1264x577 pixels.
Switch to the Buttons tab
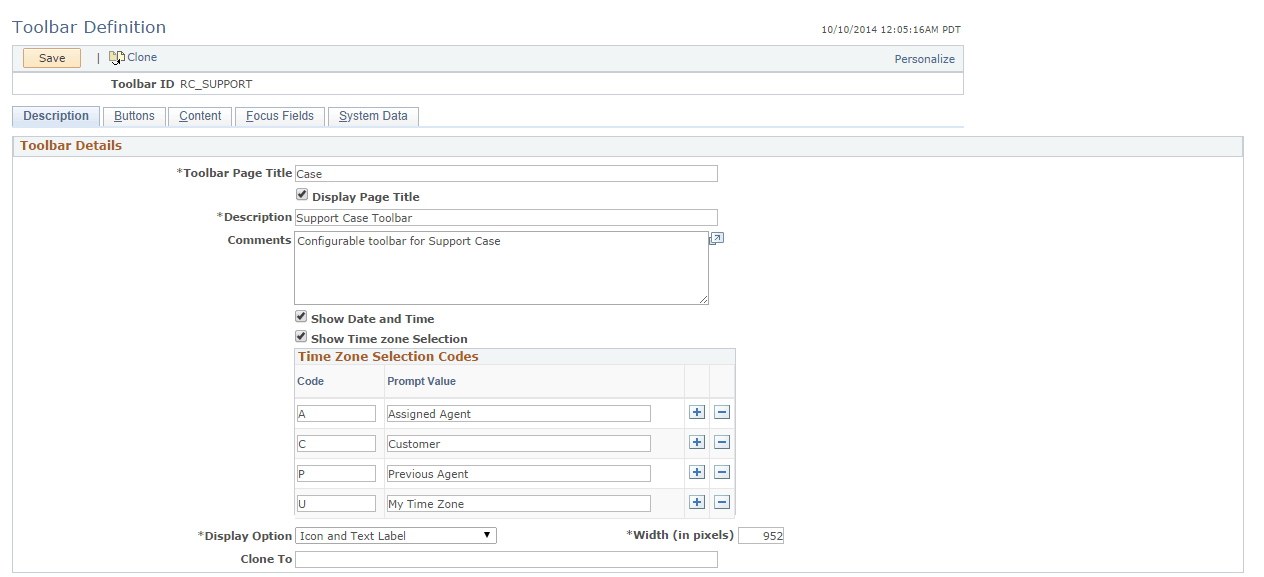click(134, 116)
